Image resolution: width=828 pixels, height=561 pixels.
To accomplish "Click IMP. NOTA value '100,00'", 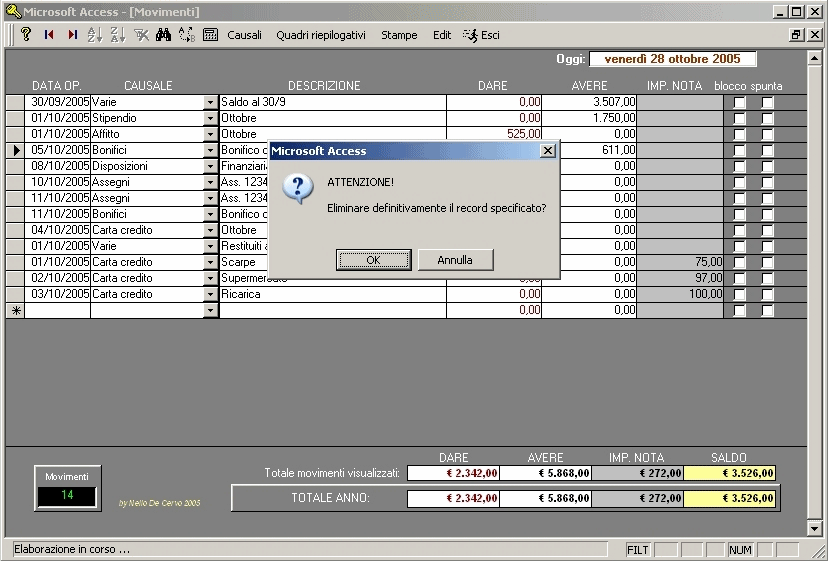I will coord(680,294).
